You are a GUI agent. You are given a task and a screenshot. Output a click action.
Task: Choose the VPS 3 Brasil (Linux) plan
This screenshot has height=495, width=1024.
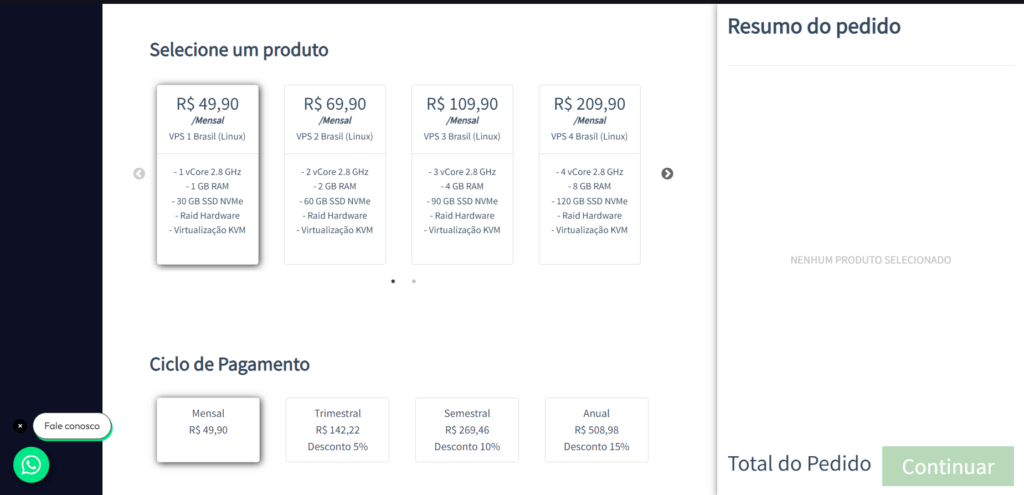click(x=462, y=174)
